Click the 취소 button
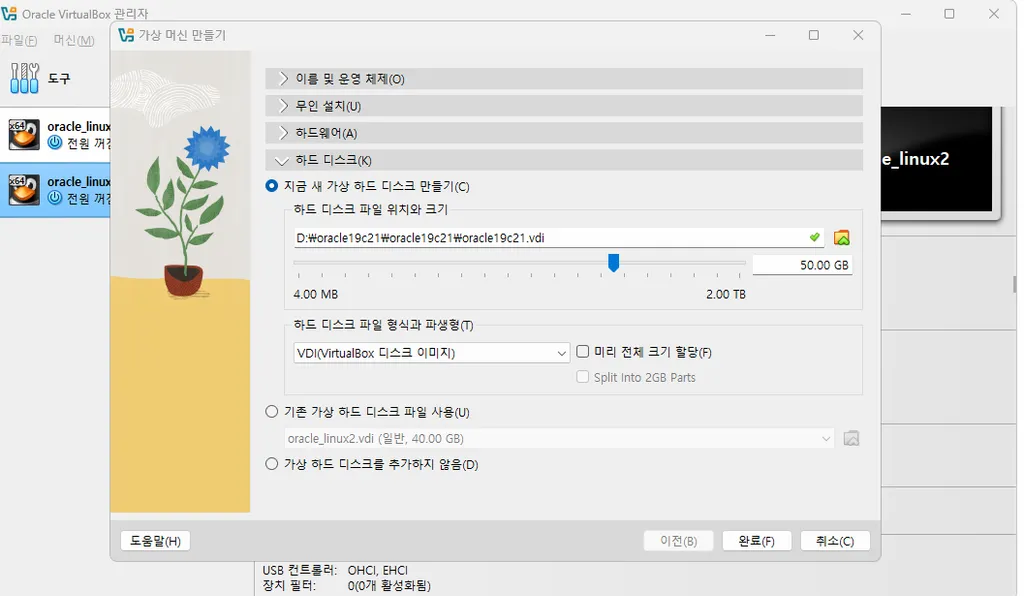This screenshot has width=1024, height=596. pos(835,541)
